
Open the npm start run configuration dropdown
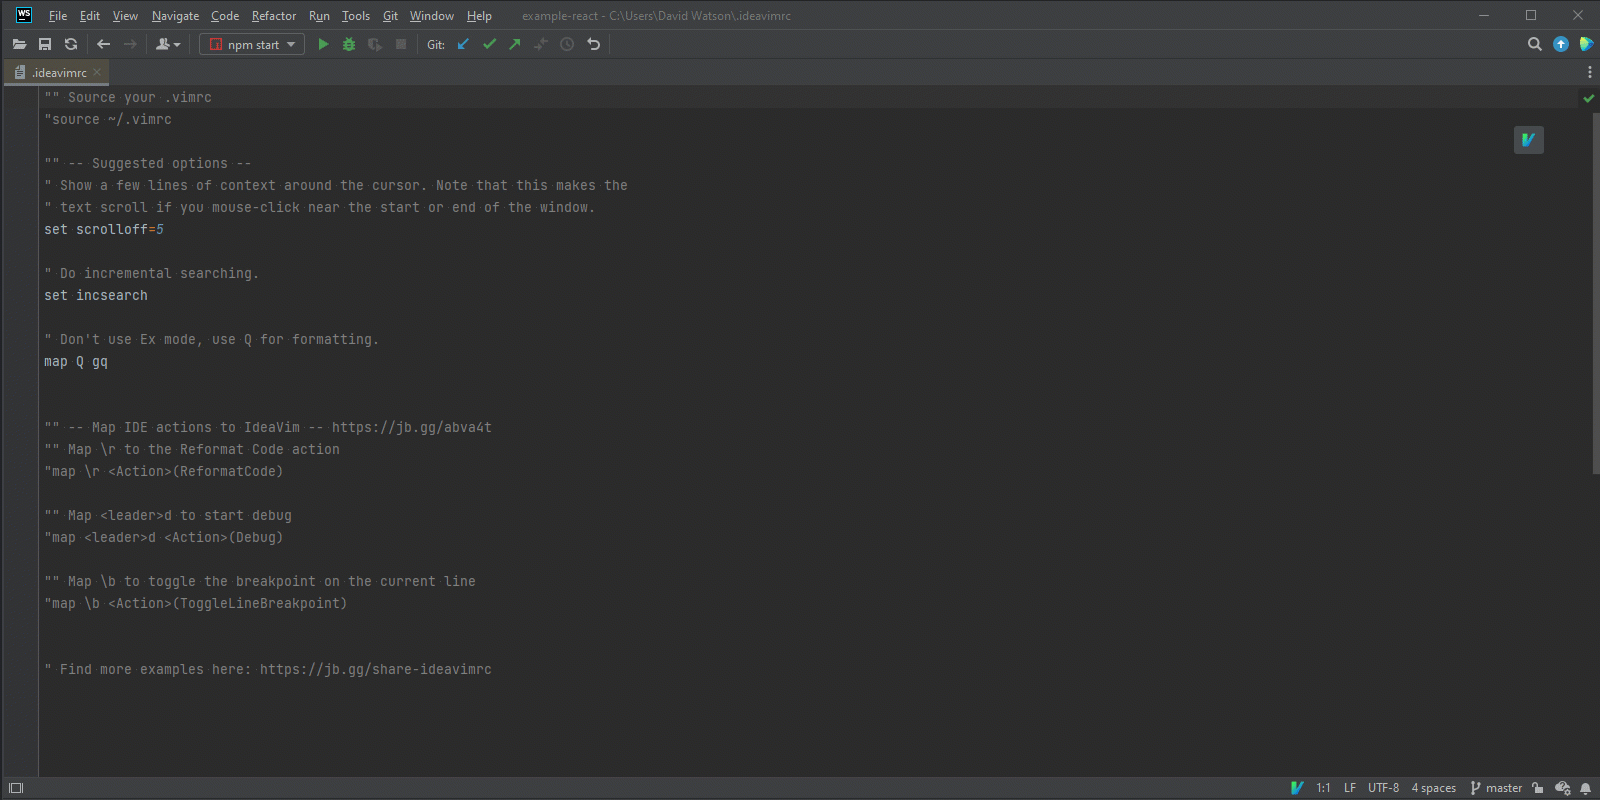tap(252, 44)
